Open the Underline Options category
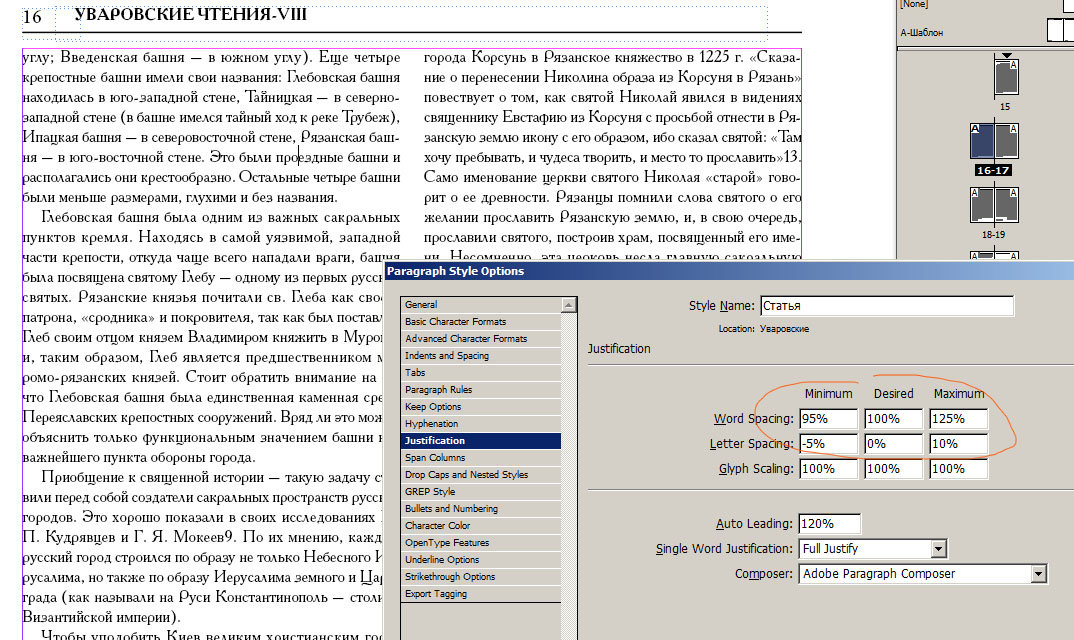This screenshot has width=1074, height=640. (481, 560)
